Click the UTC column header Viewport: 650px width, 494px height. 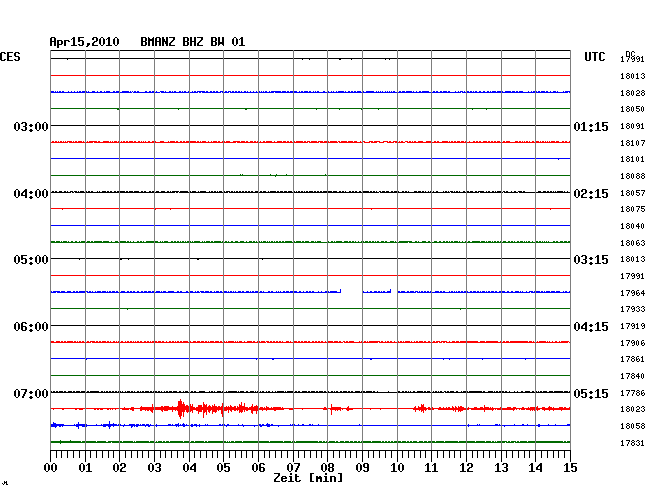point(595,57)
